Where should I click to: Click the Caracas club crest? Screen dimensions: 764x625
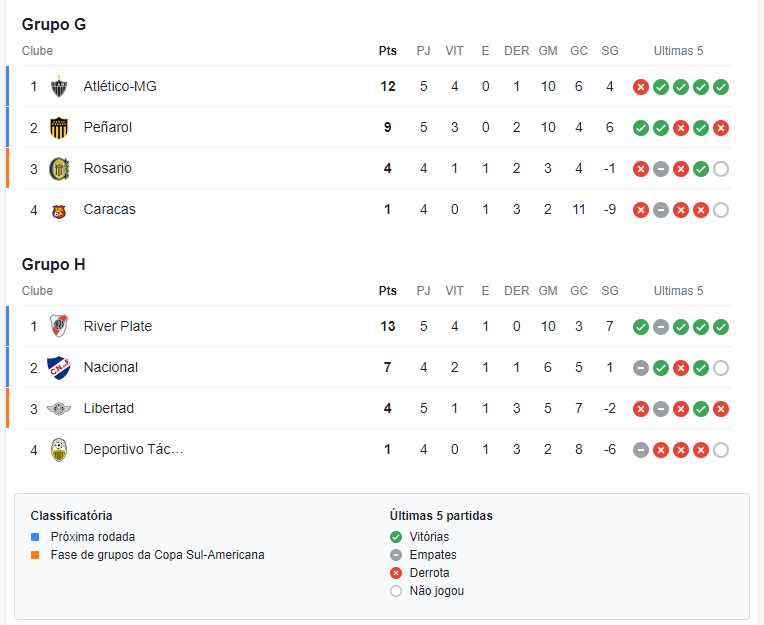(x=59, y=211)
